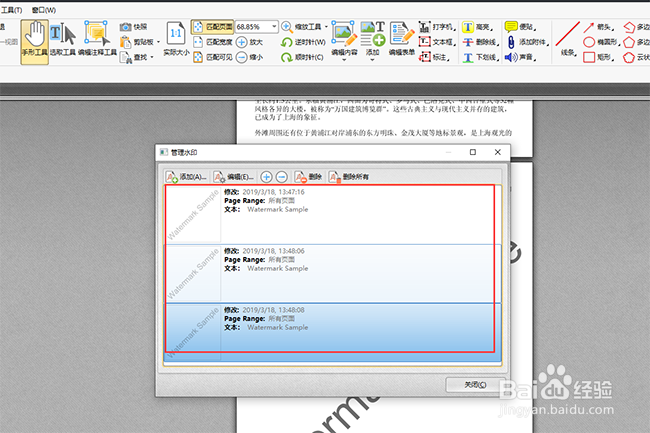The width and height of the screenshot is (650, 433).
Task: Choose Fit Page (匹配页面)
Action: pos(213,27)
